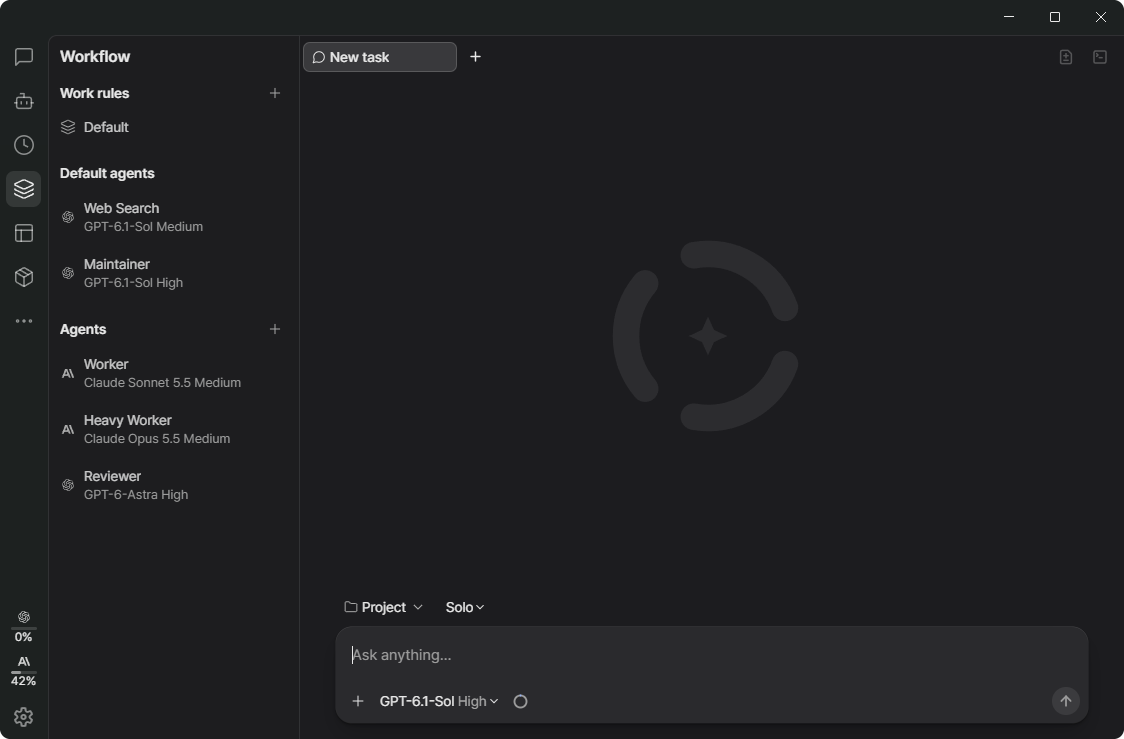The height and width of the screenshot is (739, 1124).
Task: Open a new tab with plus icon
Action: [475, 57]
